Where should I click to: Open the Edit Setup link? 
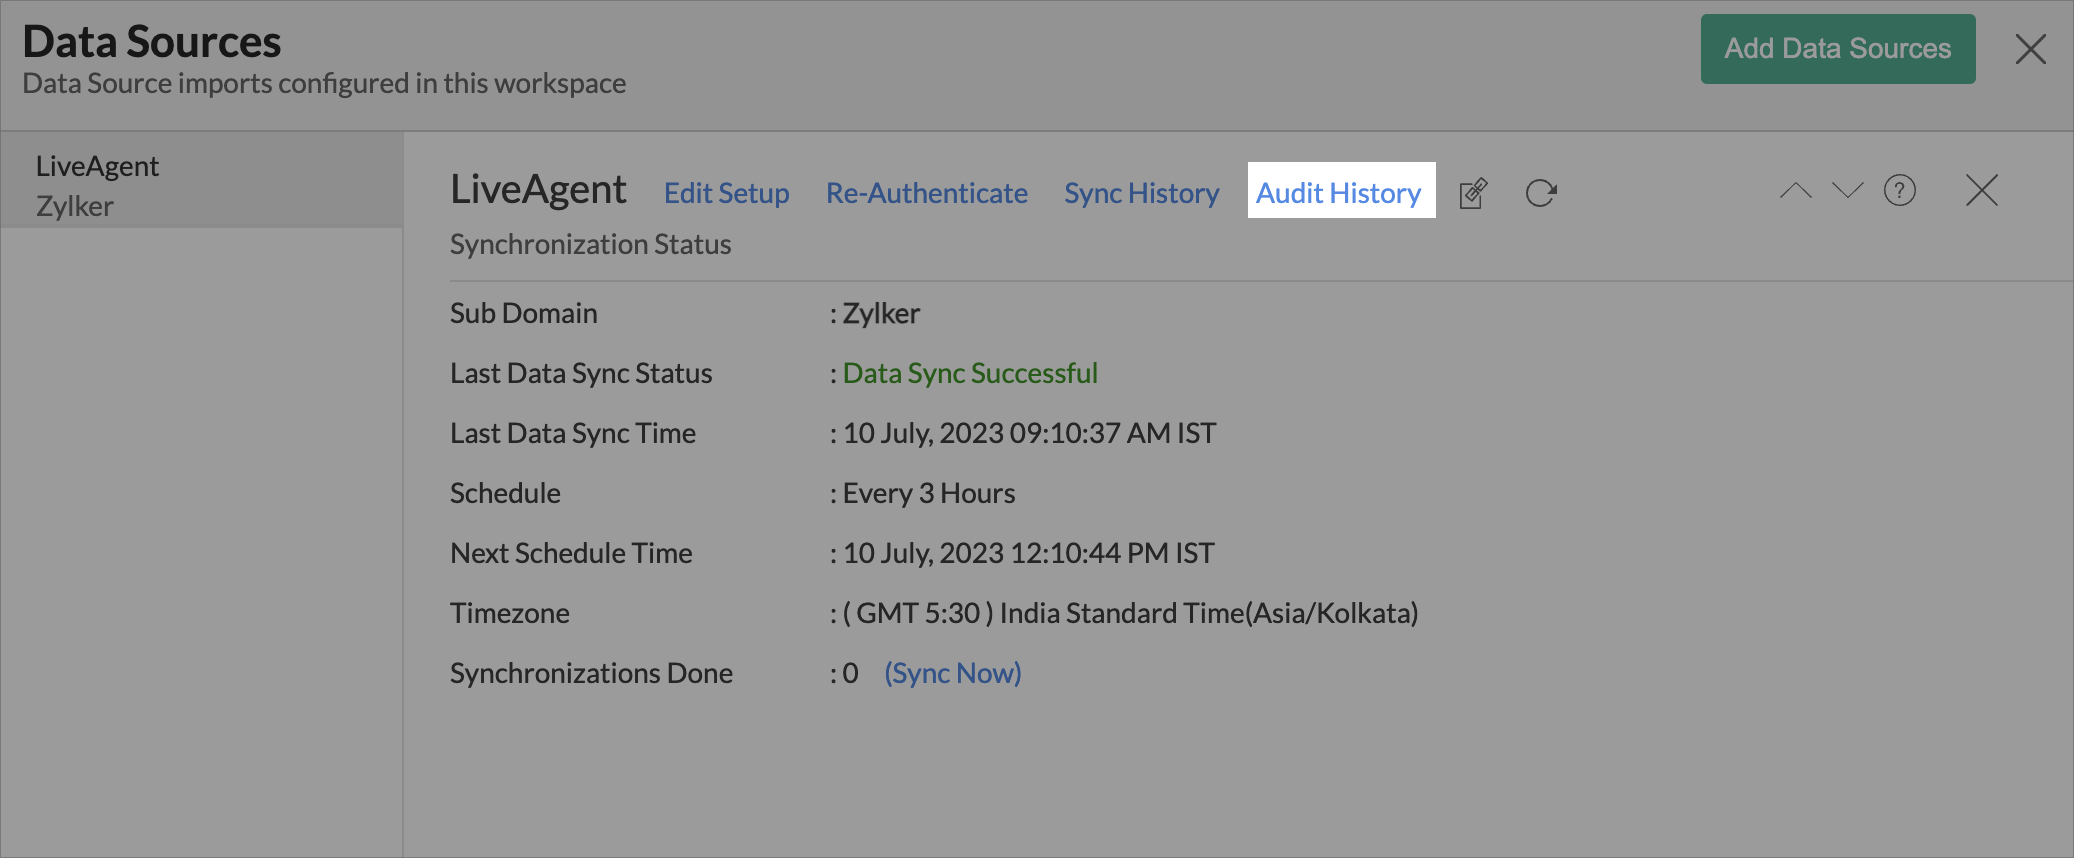(x=726, y=193)
